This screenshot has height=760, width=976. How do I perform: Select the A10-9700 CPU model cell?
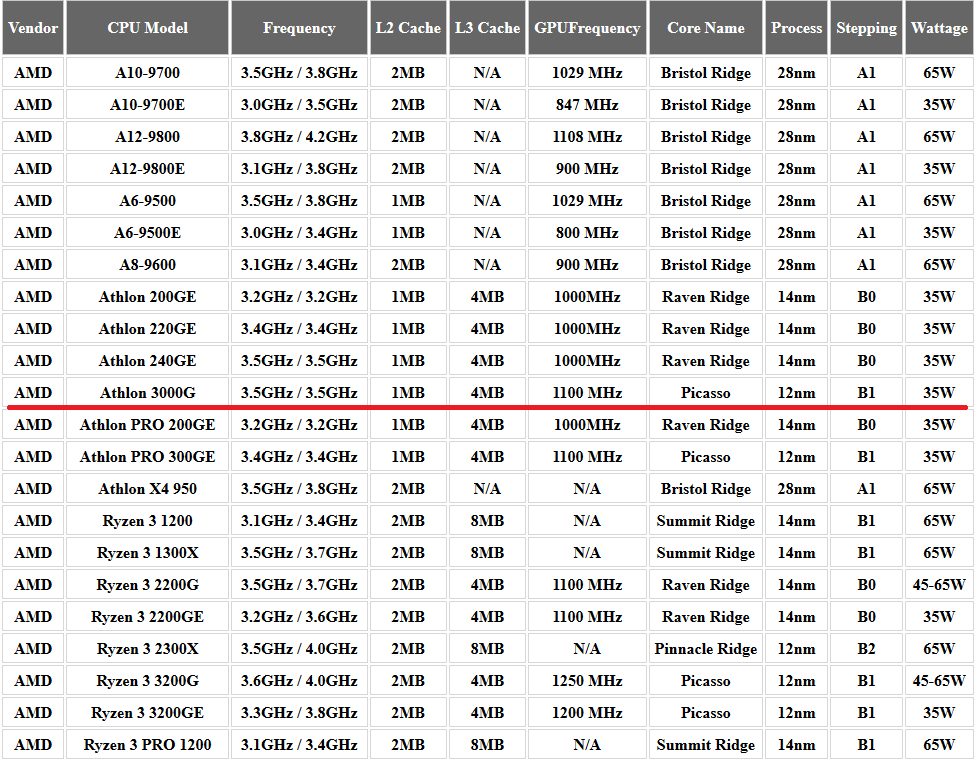pos(148,73)
